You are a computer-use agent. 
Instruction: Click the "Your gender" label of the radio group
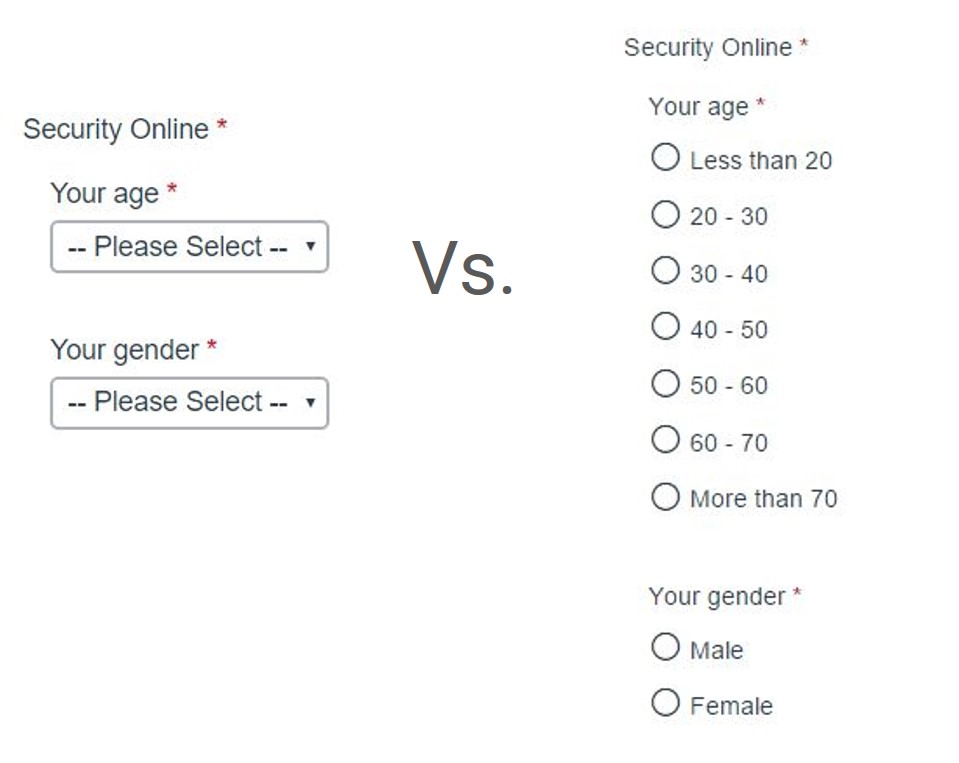click(717, 597)
